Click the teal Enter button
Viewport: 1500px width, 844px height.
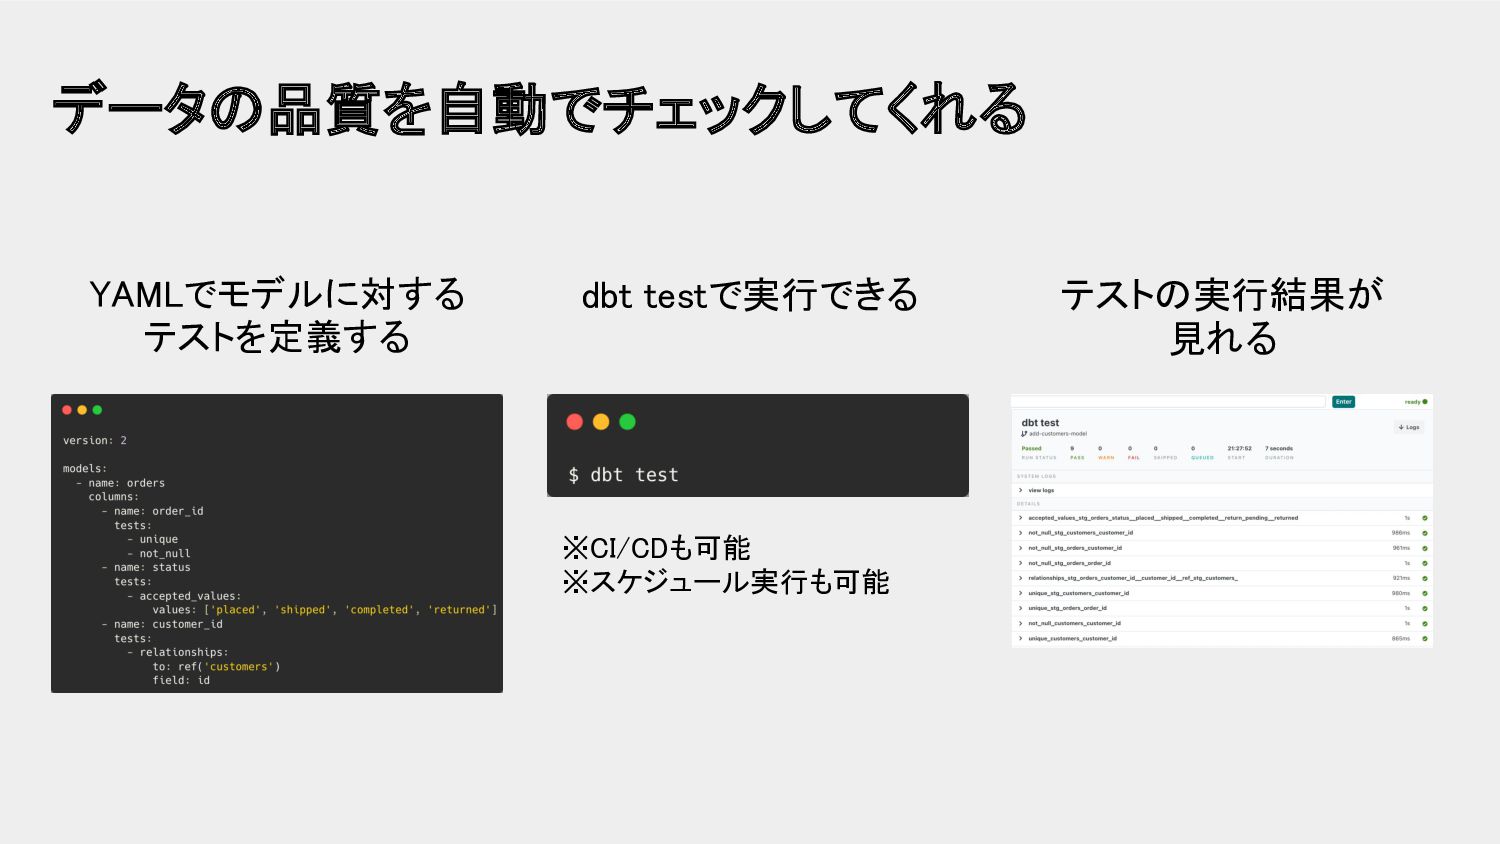1343,402
